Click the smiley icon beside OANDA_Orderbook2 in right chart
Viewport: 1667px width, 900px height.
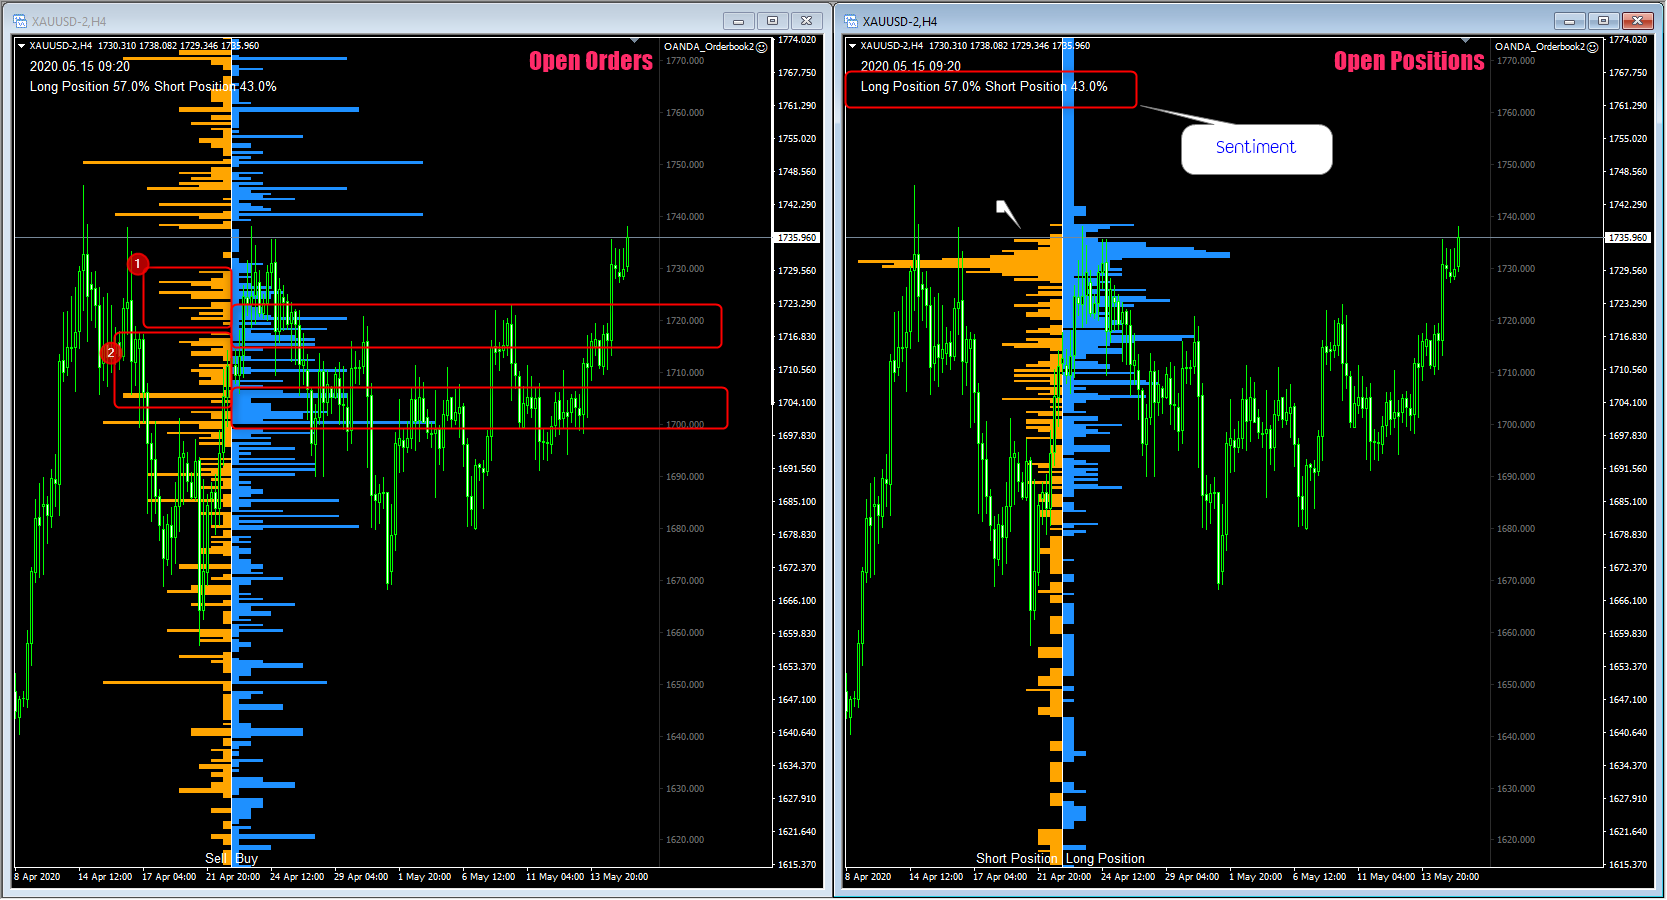1593,47
